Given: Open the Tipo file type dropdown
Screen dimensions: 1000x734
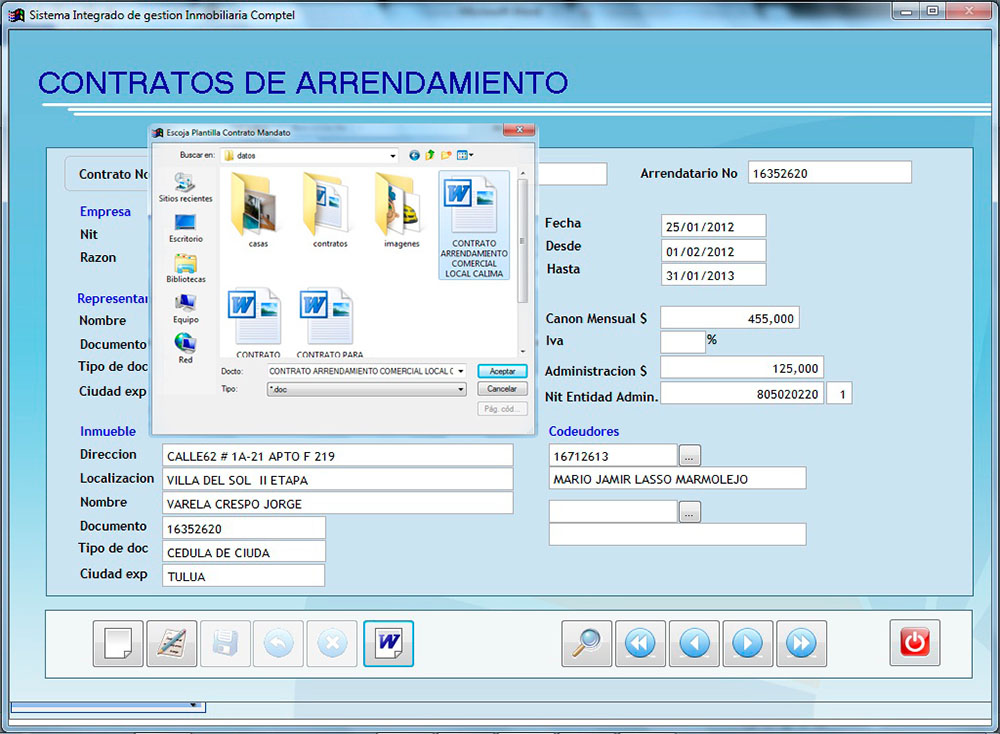Looking at the screenshot, I should [460, 388].
